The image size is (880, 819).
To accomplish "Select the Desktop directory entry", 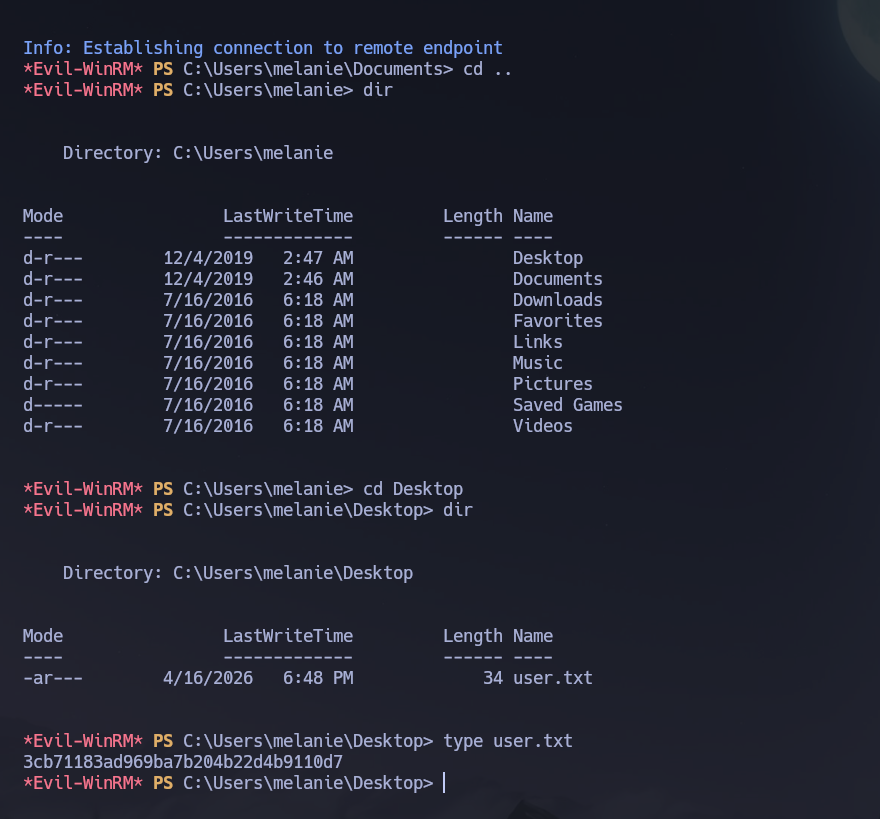I will coord(547,257).
